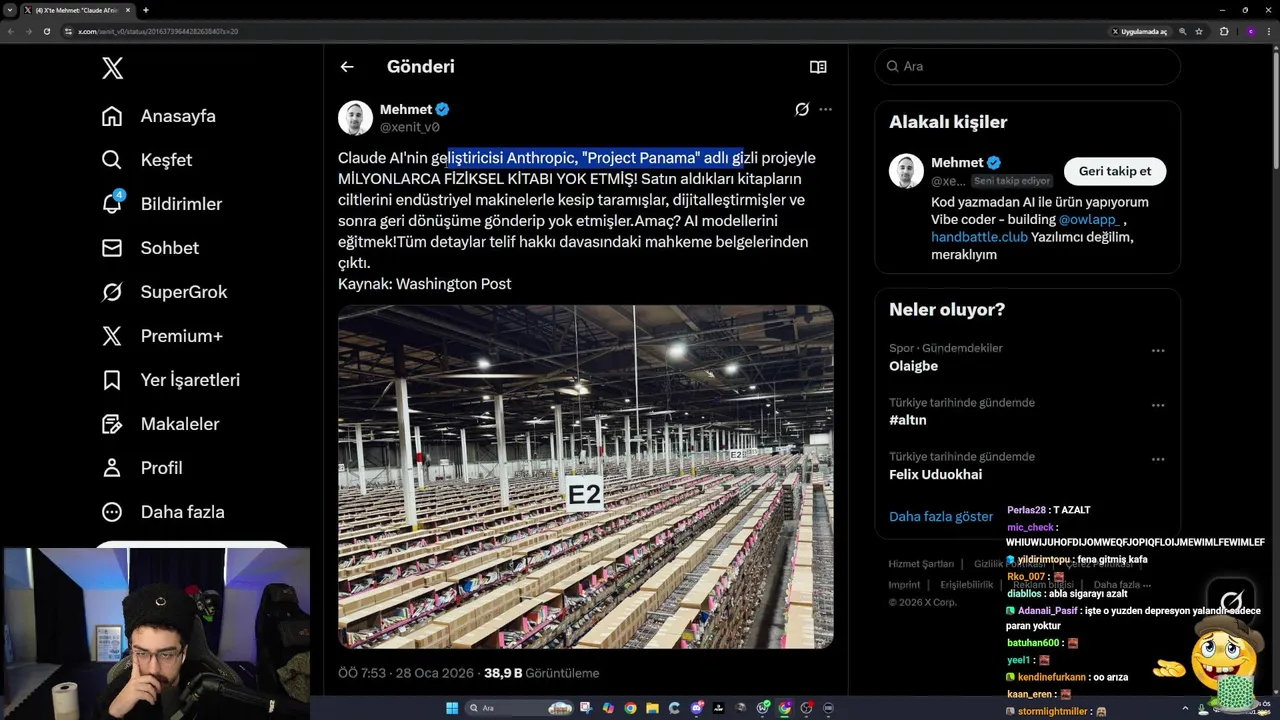Open Chrome profile avatar
Viewport: 1280px width, 720px height.
1250,31
